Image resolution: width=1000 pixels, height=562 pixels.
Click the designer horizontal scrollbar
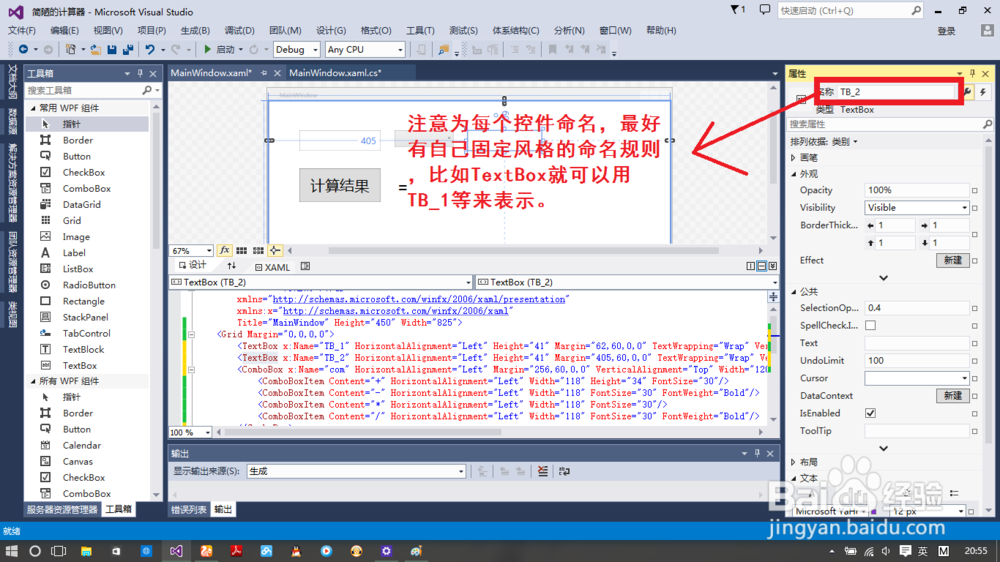[523, 251]
